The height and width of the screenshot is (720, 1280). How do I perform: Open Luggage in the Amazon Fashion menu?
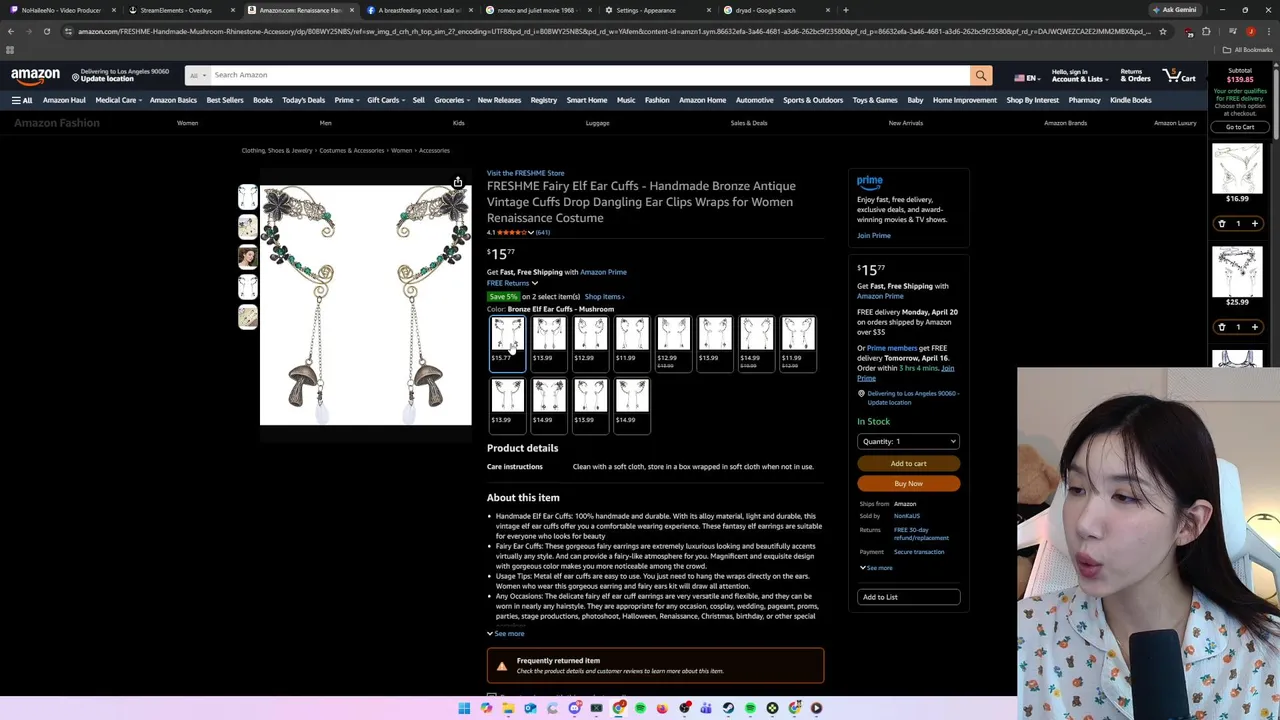click(597, 123)
